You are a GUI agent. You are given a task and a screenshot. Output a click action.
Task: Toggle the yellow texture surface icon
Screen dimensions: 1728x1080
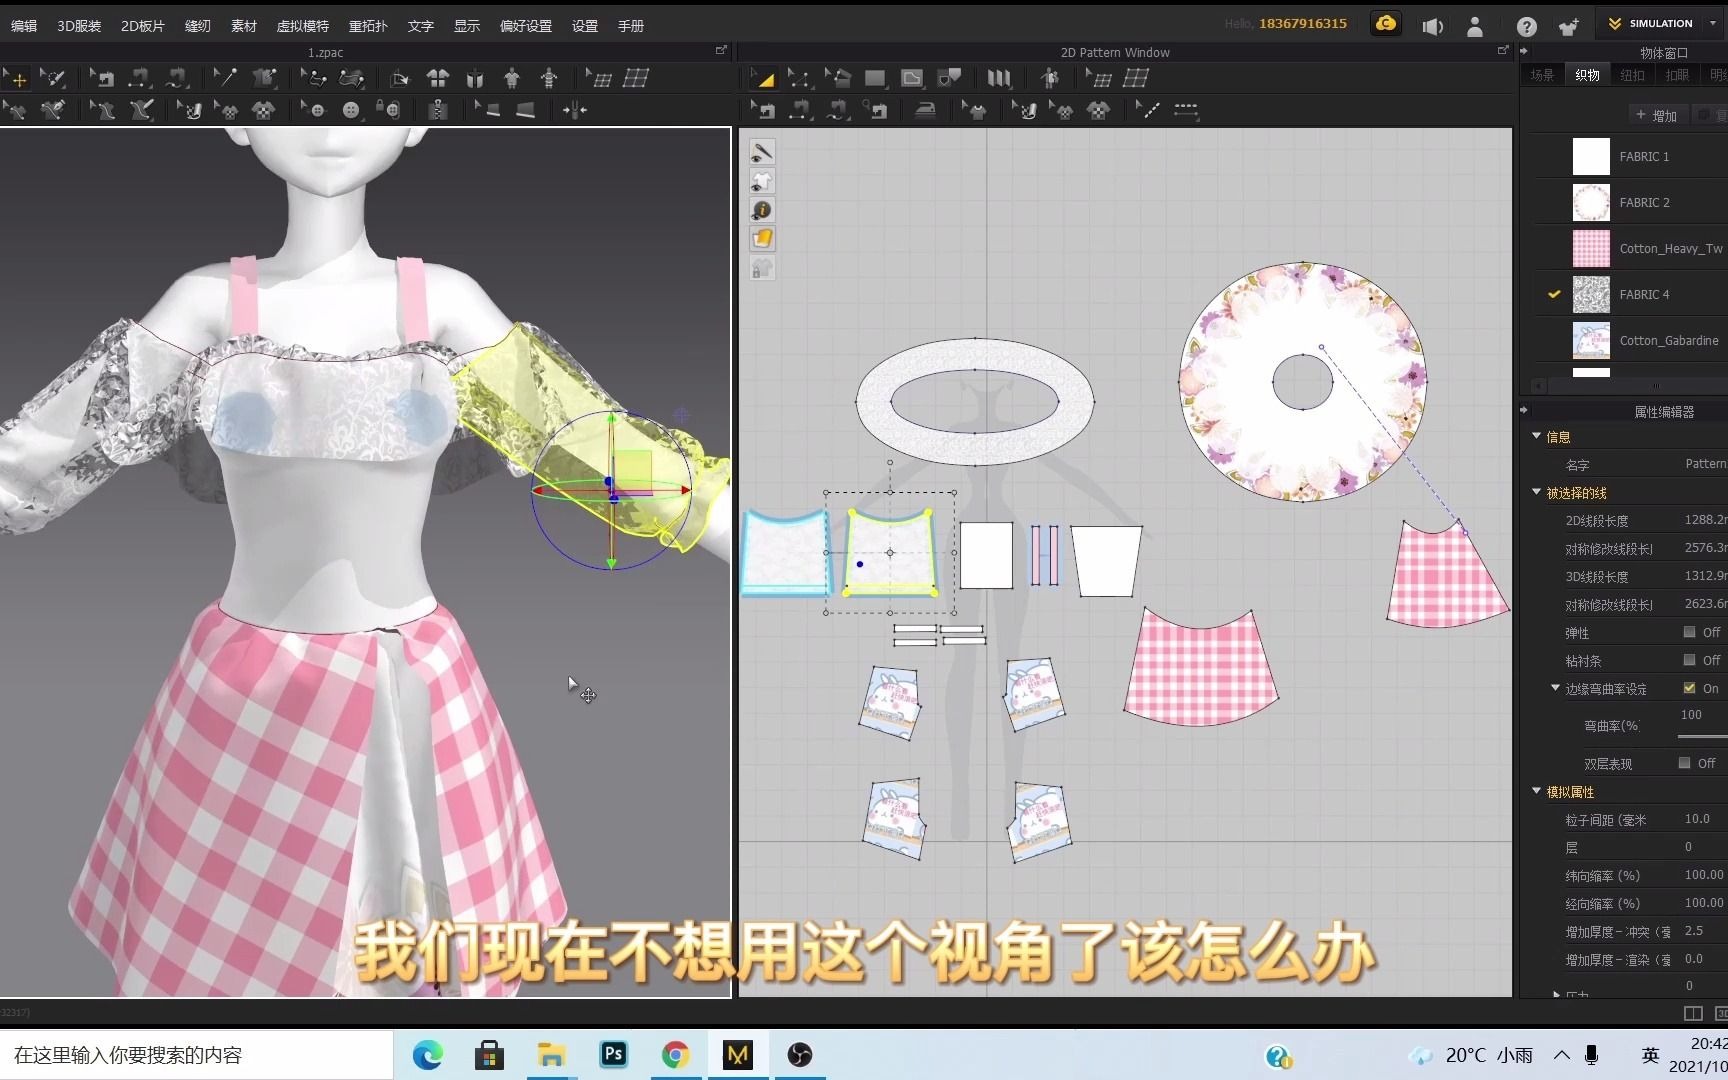(x=762, y=239)
